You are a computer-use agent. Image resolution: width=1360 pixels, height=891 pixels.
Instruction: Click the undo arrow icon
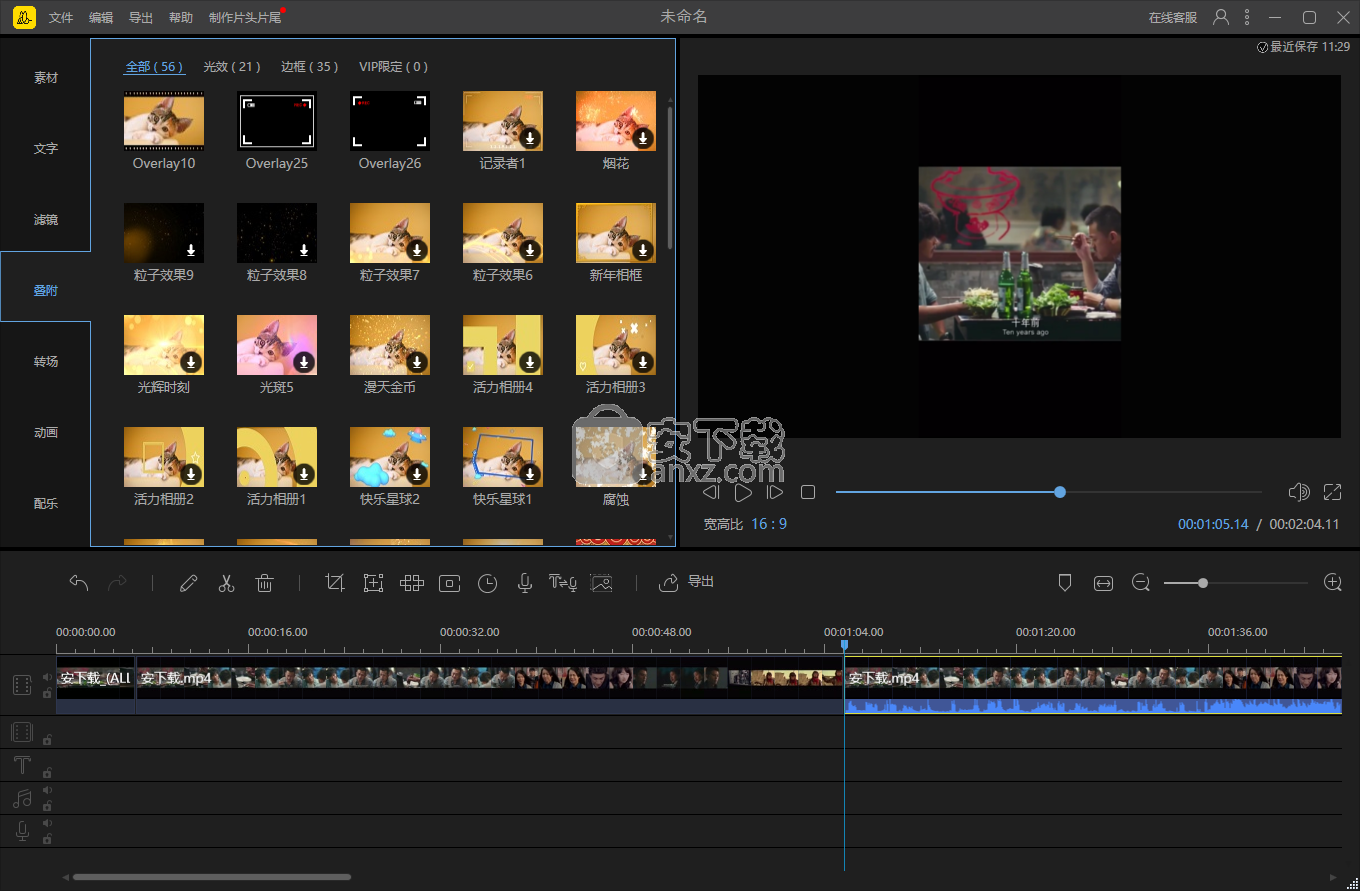79,583
